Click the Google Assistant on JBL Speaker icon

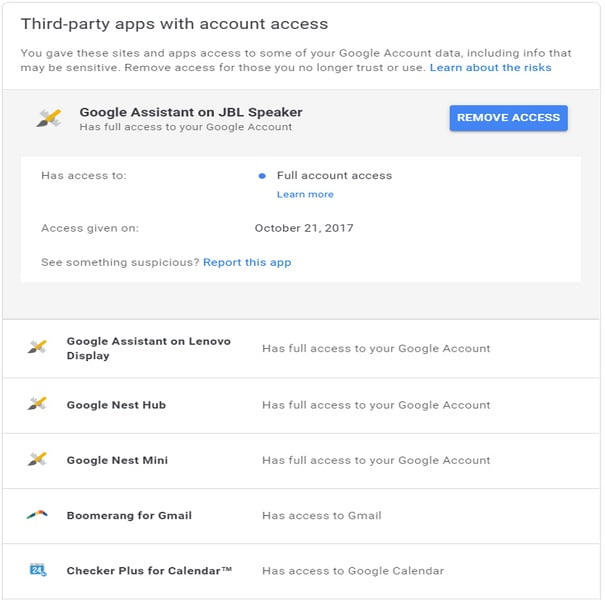click(x=49, y=118)
